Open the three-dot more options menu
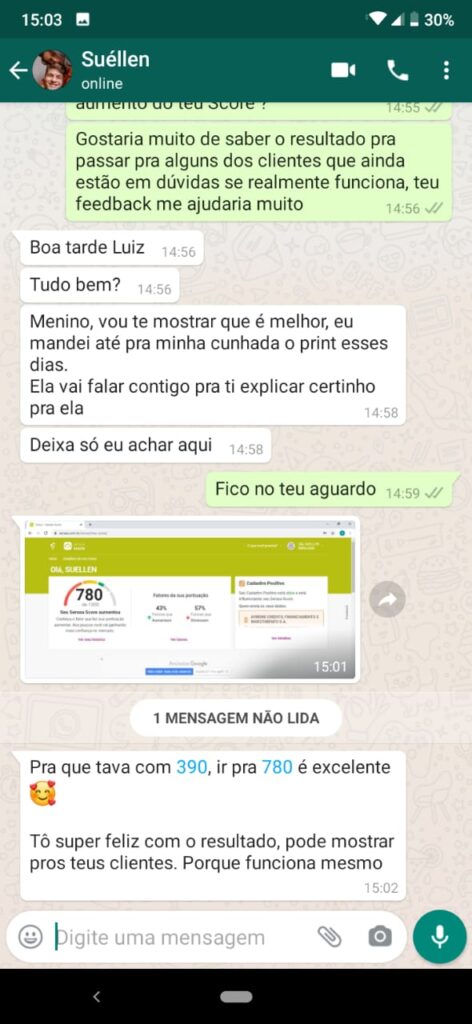 tap(446, 70)
